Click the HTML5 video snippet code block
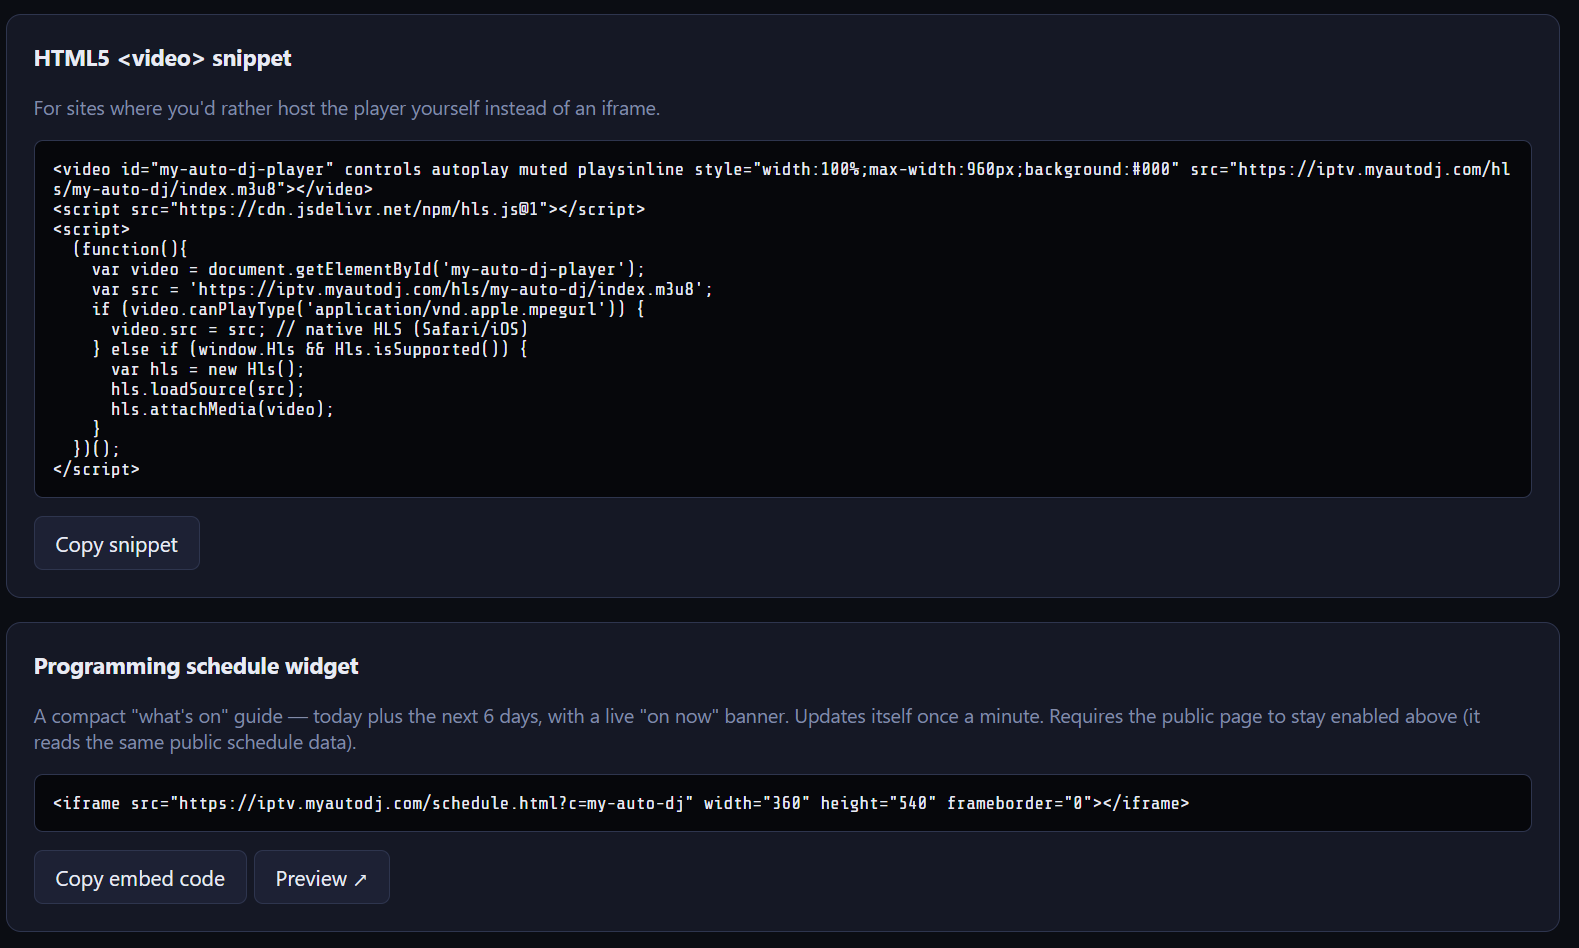The height and width of the screenshot is (948, 1579). 783,319
